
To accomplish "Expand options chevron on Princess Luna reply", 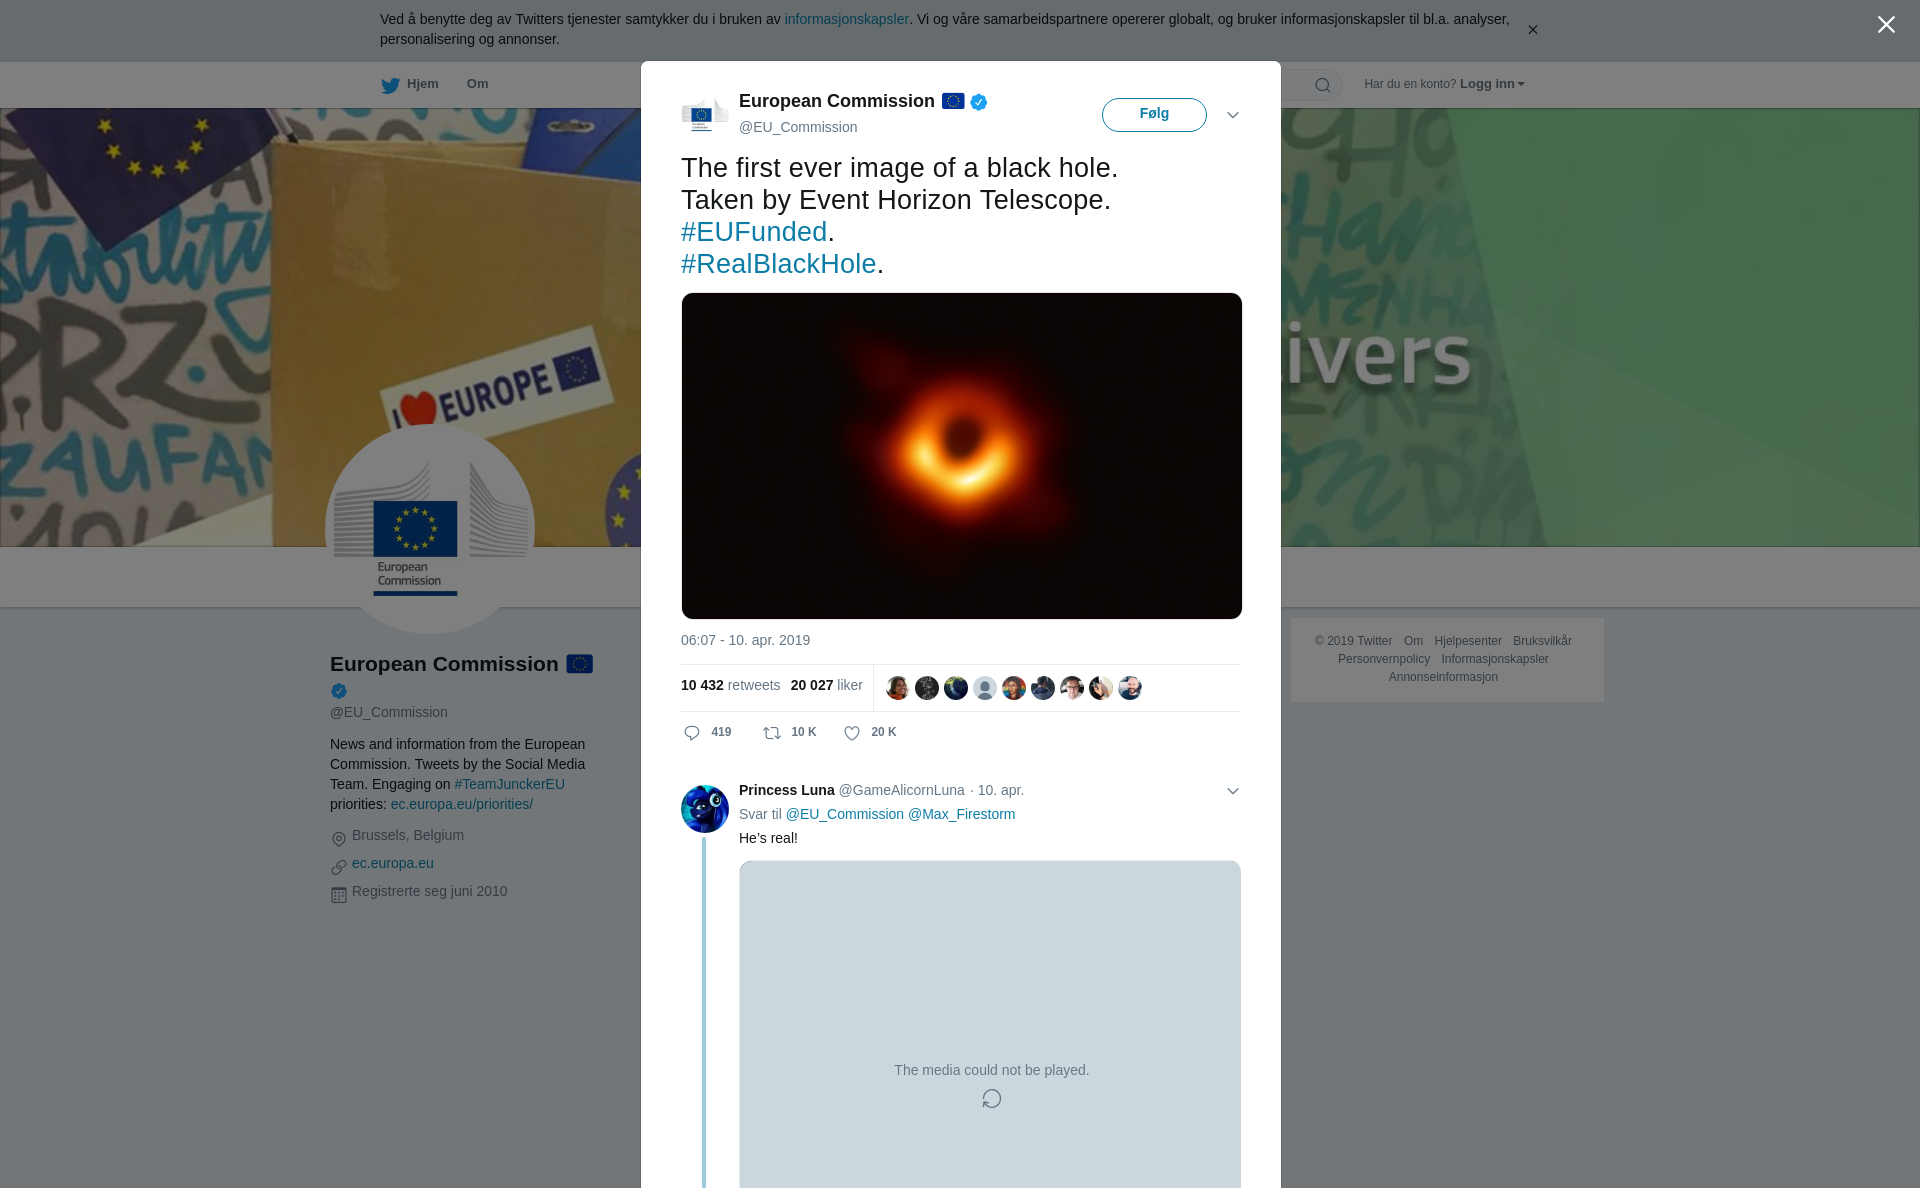I will pos(1233,791).
